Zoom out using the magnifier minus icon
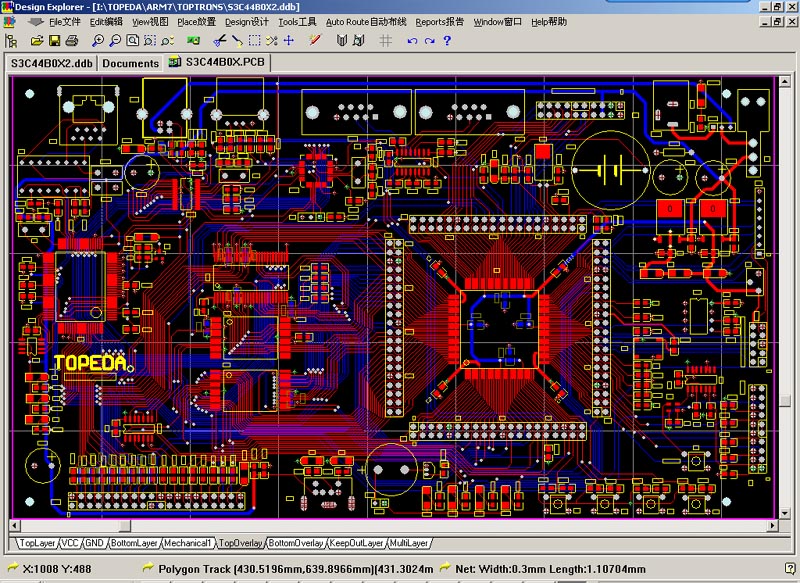 pos(115,41)
